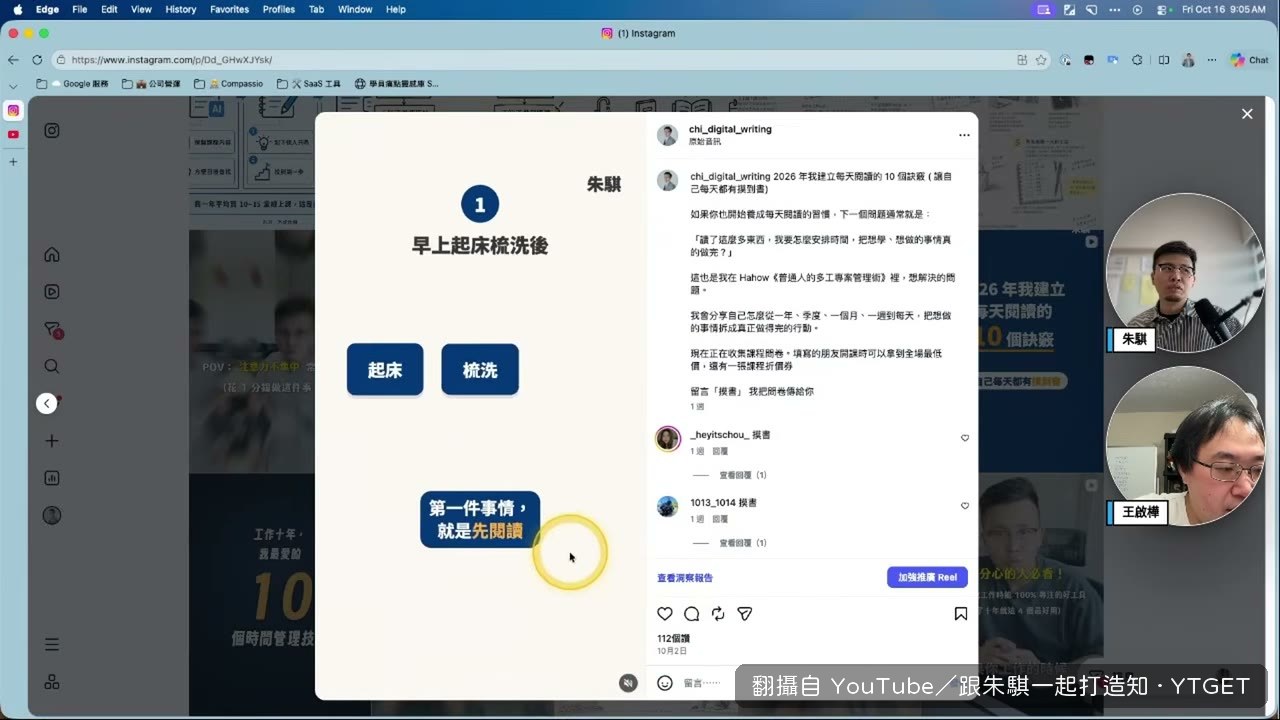This screenshot has height=720, width=1280.
Task: Open the emoji picker beside the comment field
Action: (665, 683)
